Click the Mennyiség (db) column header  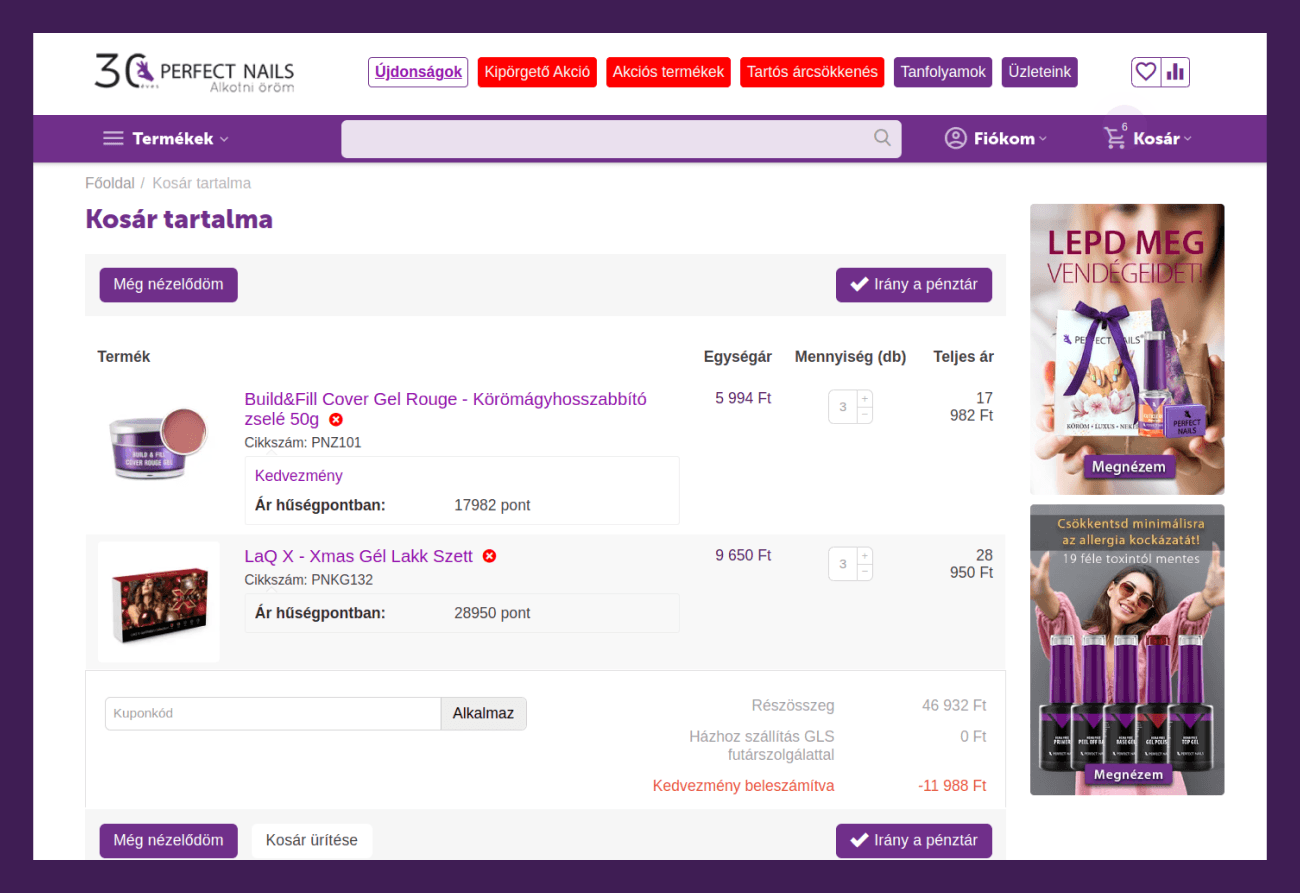850,357
